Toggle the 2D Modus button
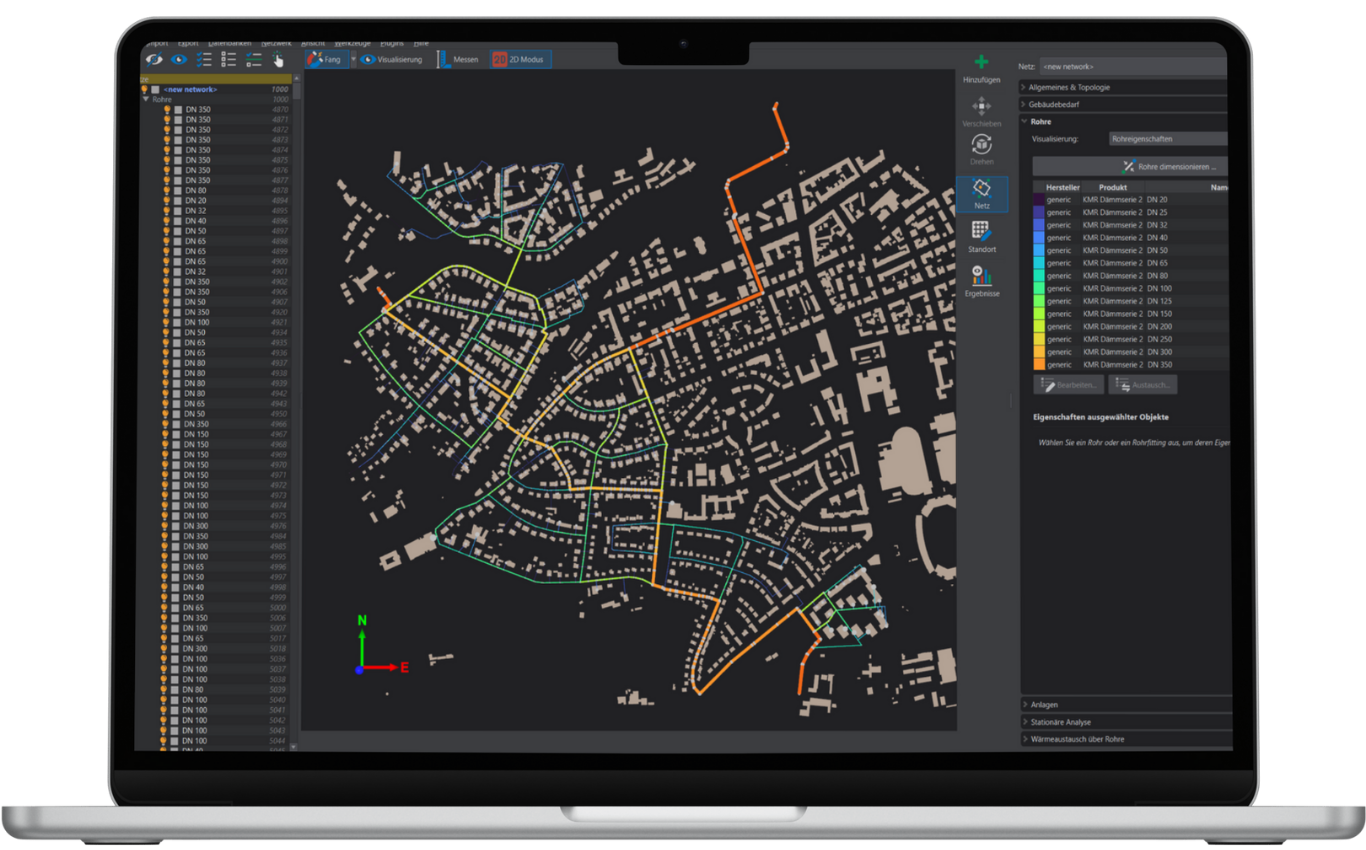This screenshot has width=1366, height=850. pyautogui.click(x=519, y=60)
